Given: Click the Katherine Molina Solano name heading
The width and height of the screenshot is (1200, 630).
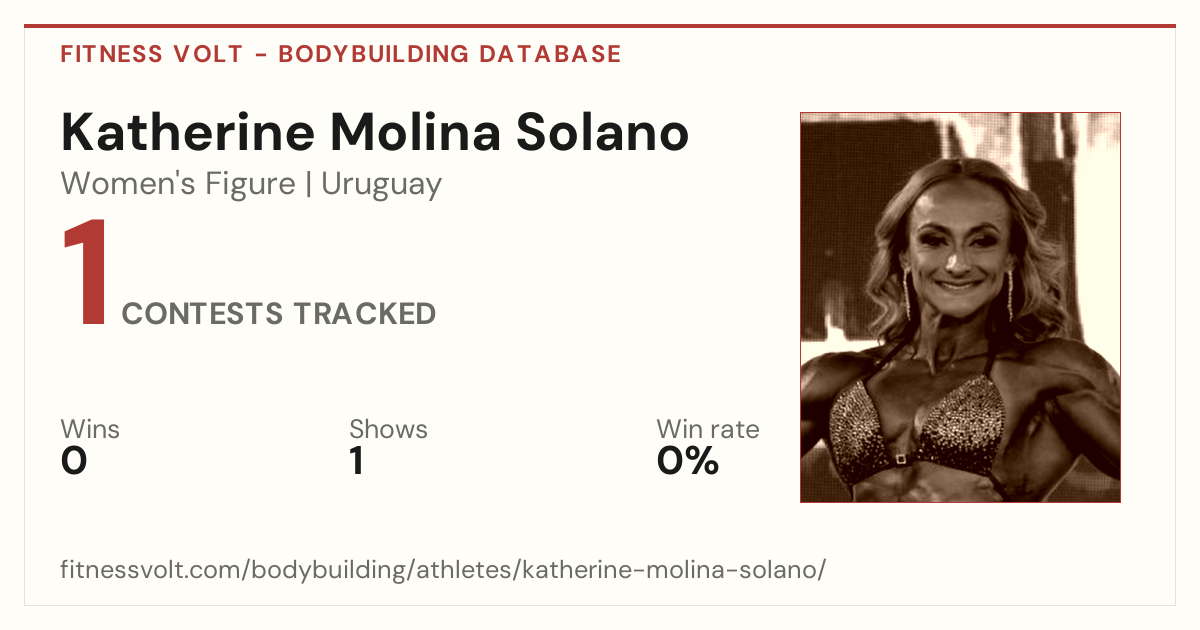Looking at the screenshot, I should [x=375, y=132].
